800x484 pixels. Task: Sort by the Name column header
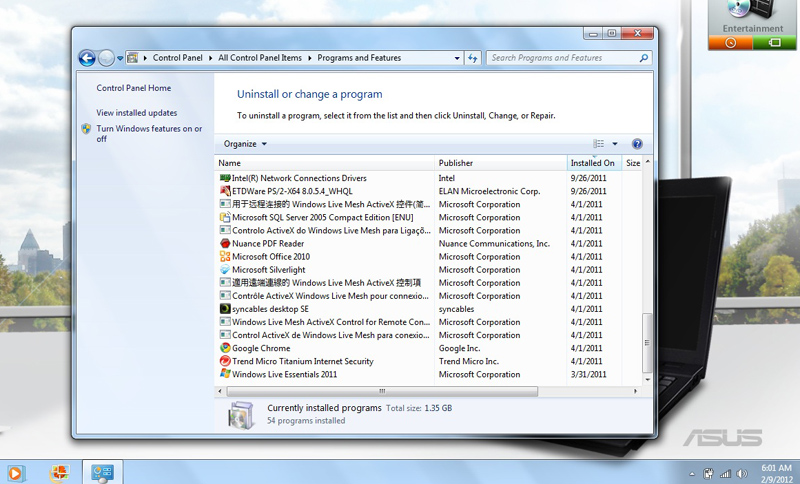pos(324,163)
